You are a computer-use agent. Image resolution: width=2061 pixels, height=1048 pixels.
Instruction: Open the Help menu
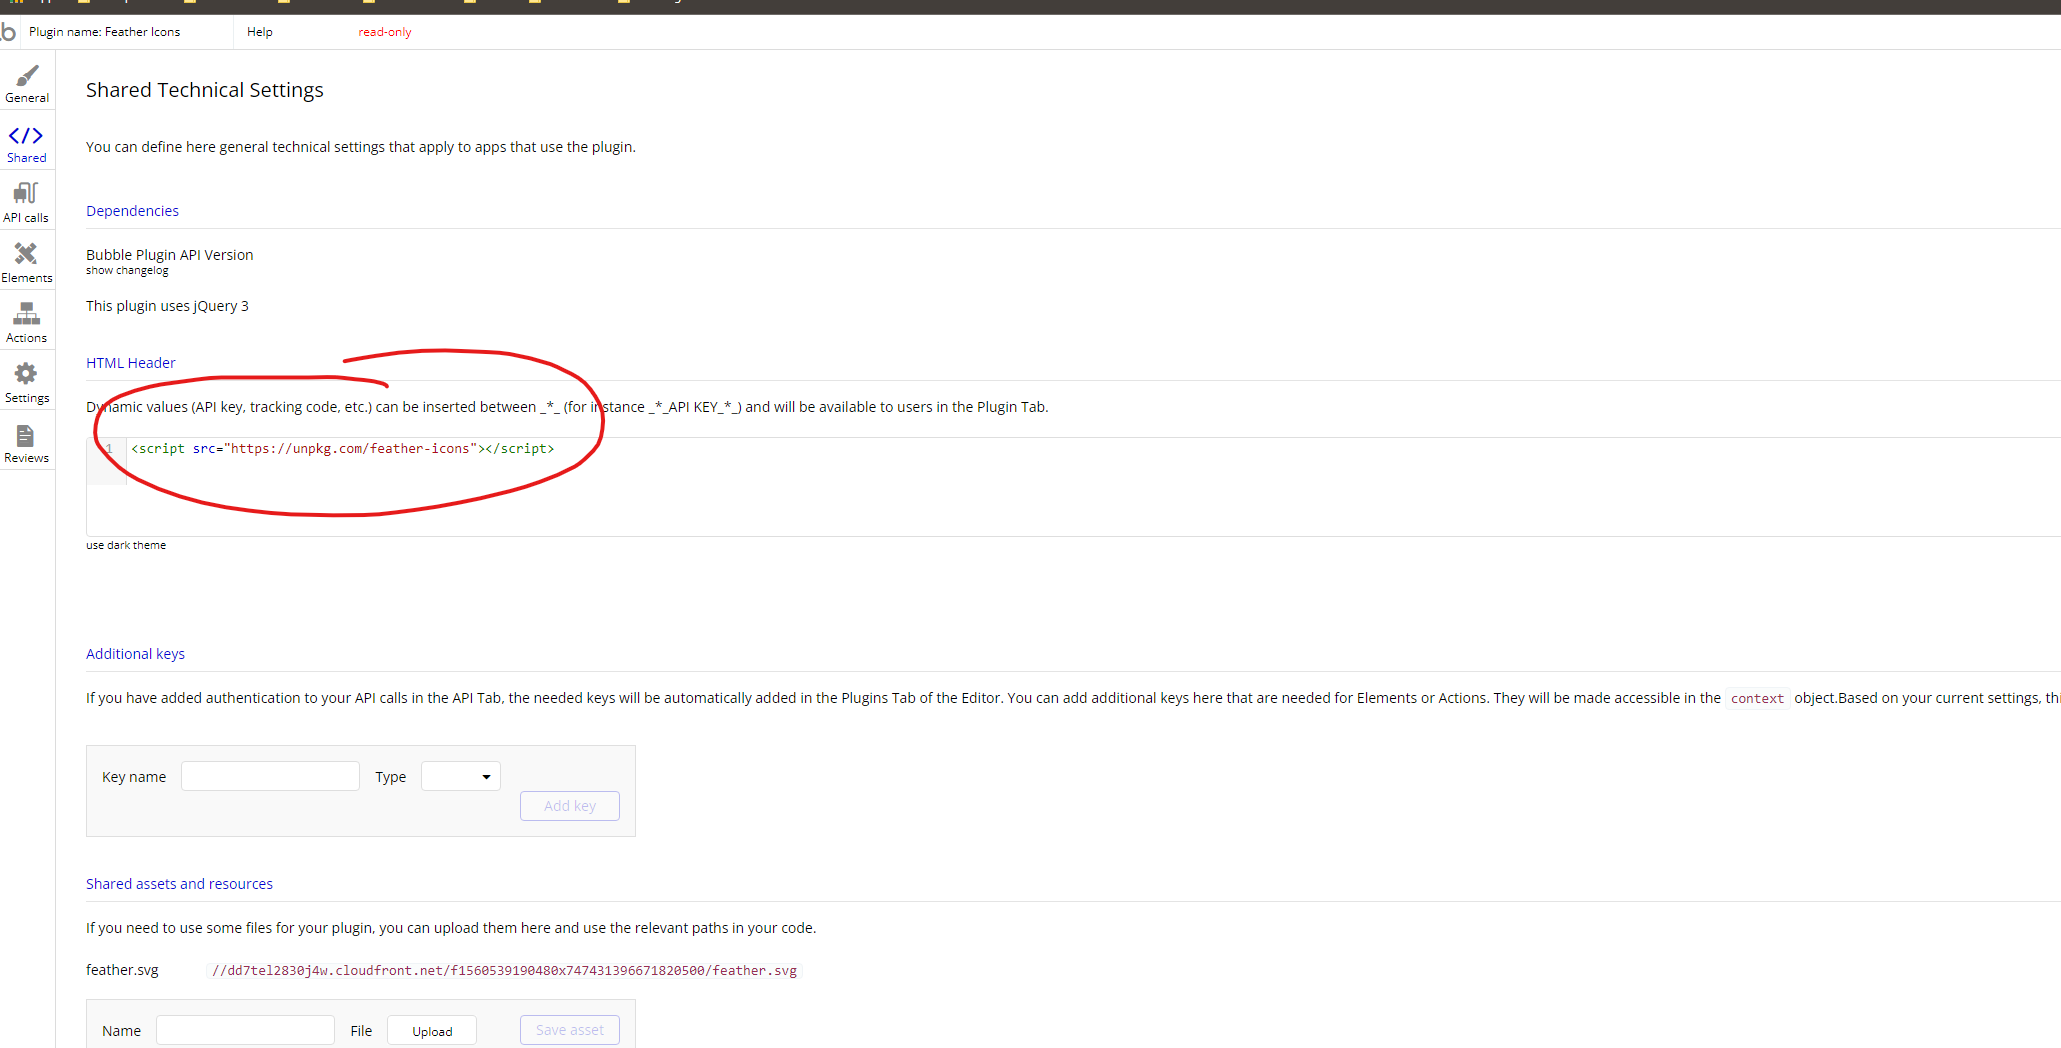pyautogui.click(x=260, y=32)
